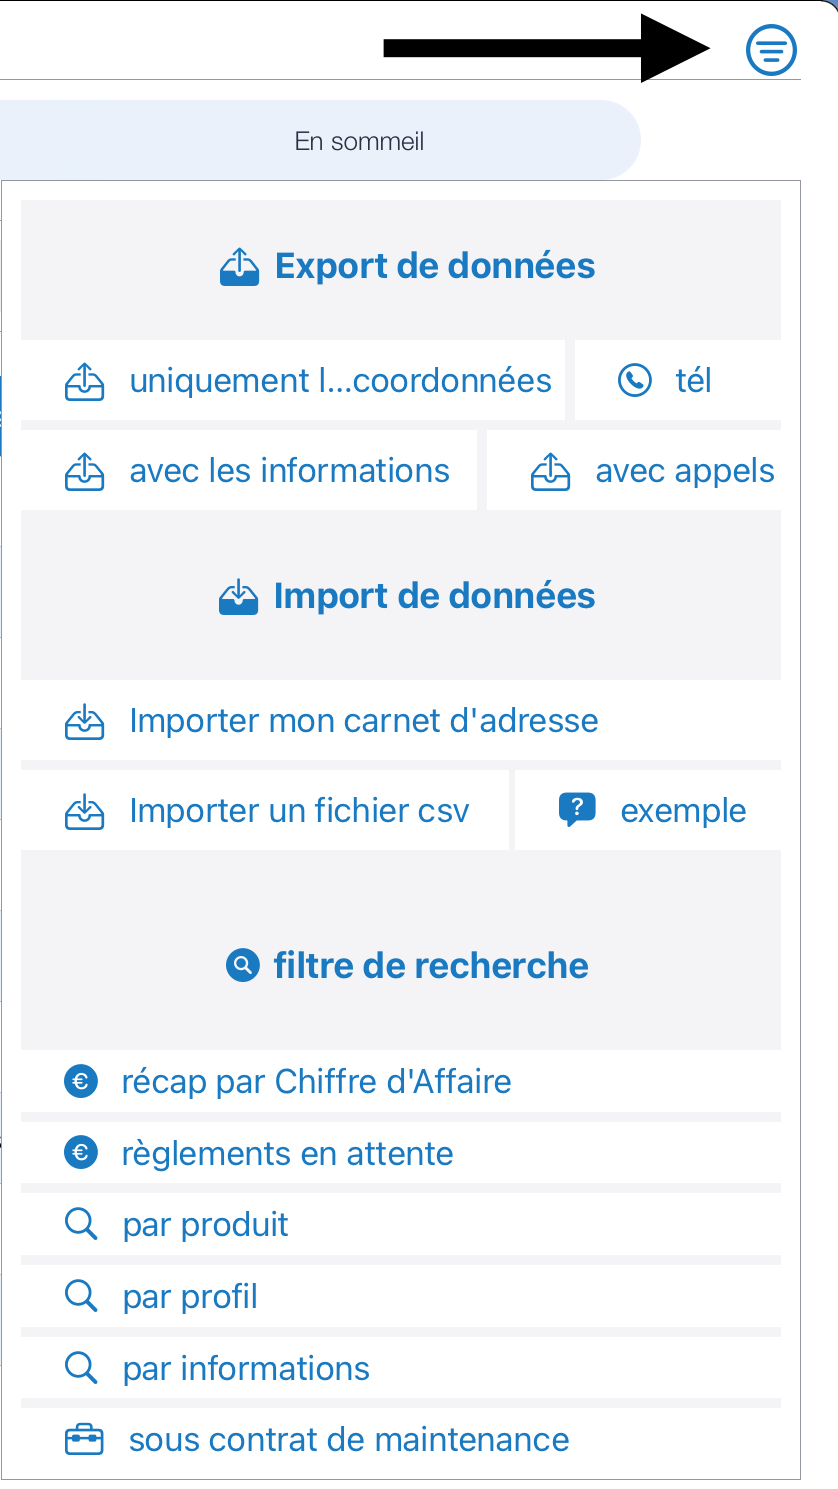
Task: Open the exemple help link
Action: pos(683,811)
